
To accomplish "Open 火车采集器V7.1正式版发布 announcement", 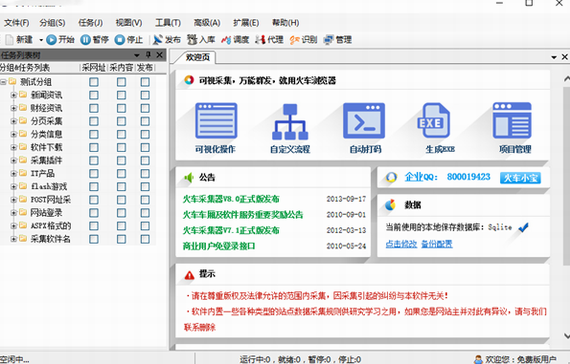I will click(231, 231).
